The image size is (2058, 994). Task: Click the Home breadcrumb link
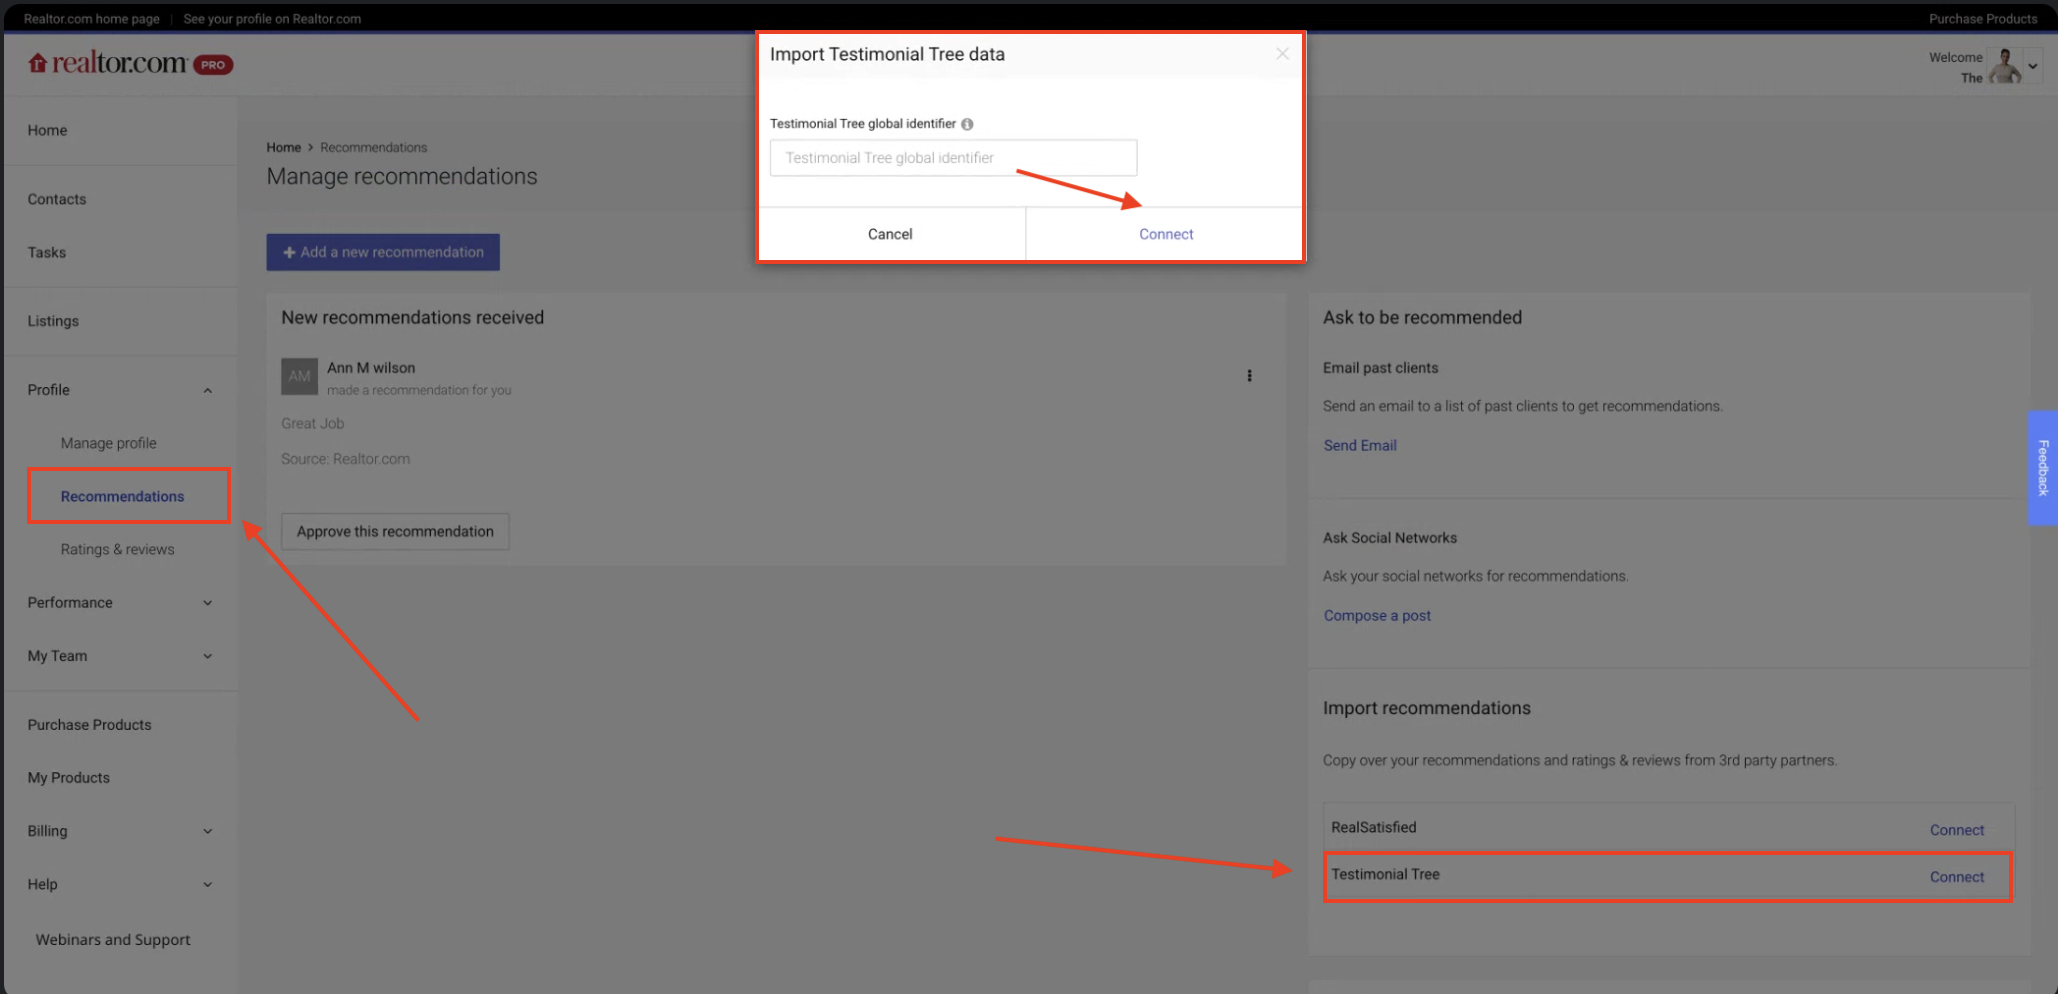click(x=283, y=147)
